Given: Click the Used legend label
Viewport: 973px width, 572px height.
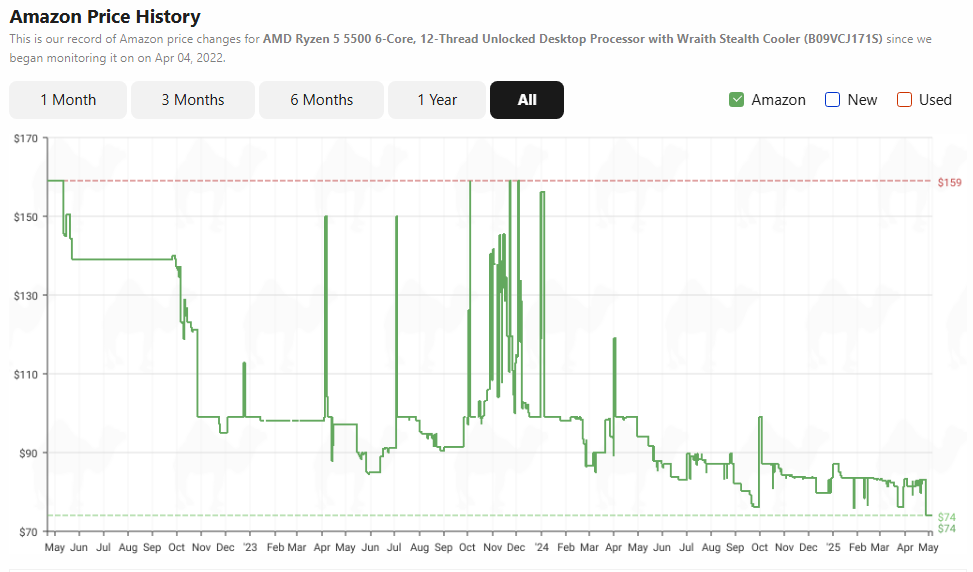Looking at the screenshot, I should click(935, 100).
